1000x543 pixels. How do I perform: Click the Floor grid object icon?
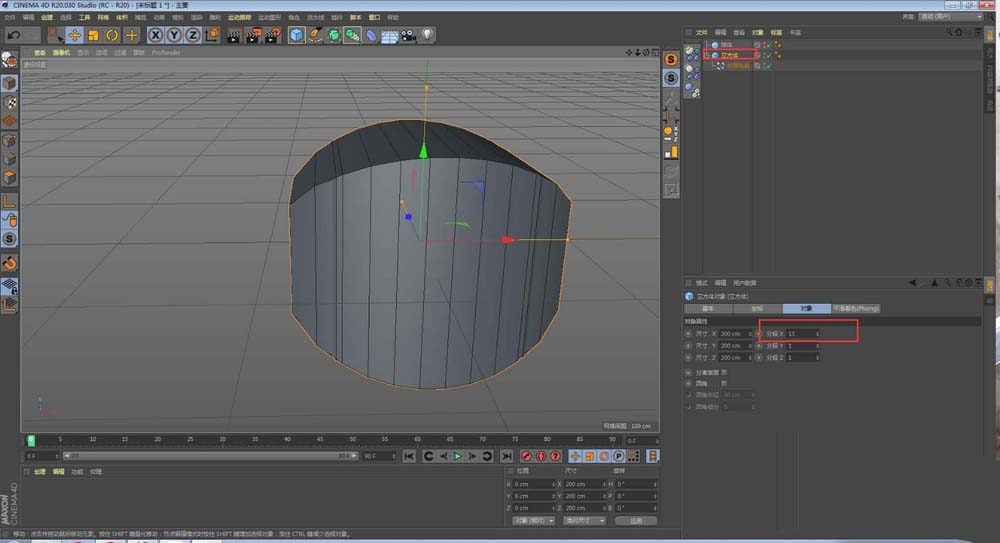click(x=390, y=35)
